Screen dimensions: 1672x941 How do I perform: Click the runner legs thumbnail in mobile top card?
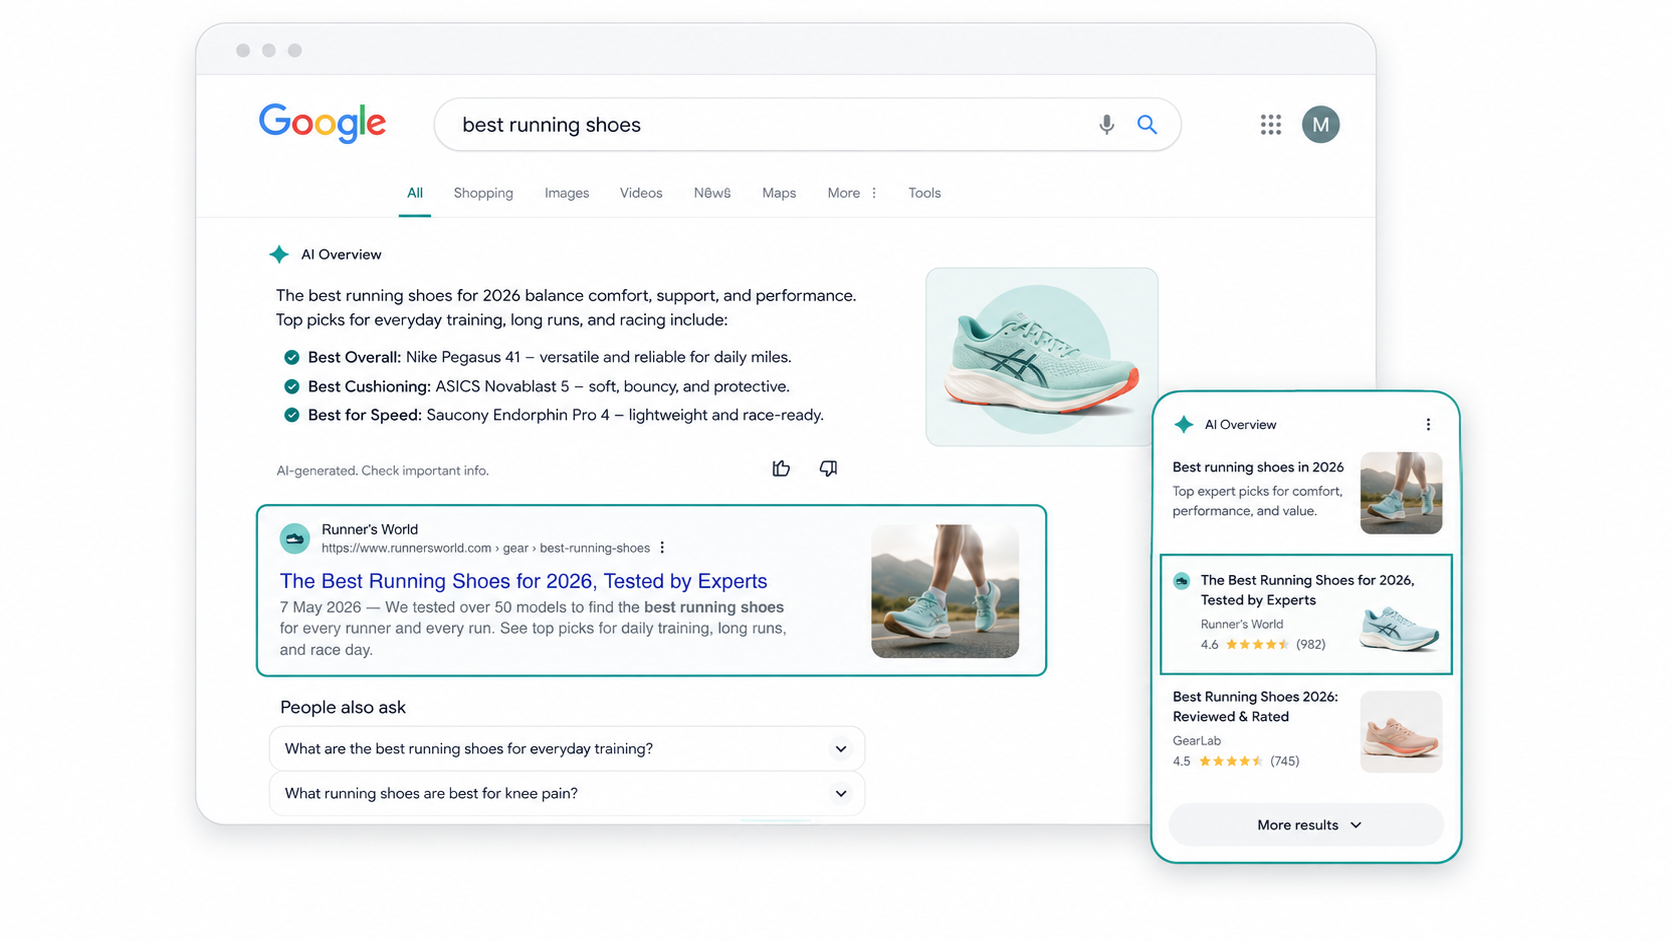pyautogui.click(x=1401, y=492)
